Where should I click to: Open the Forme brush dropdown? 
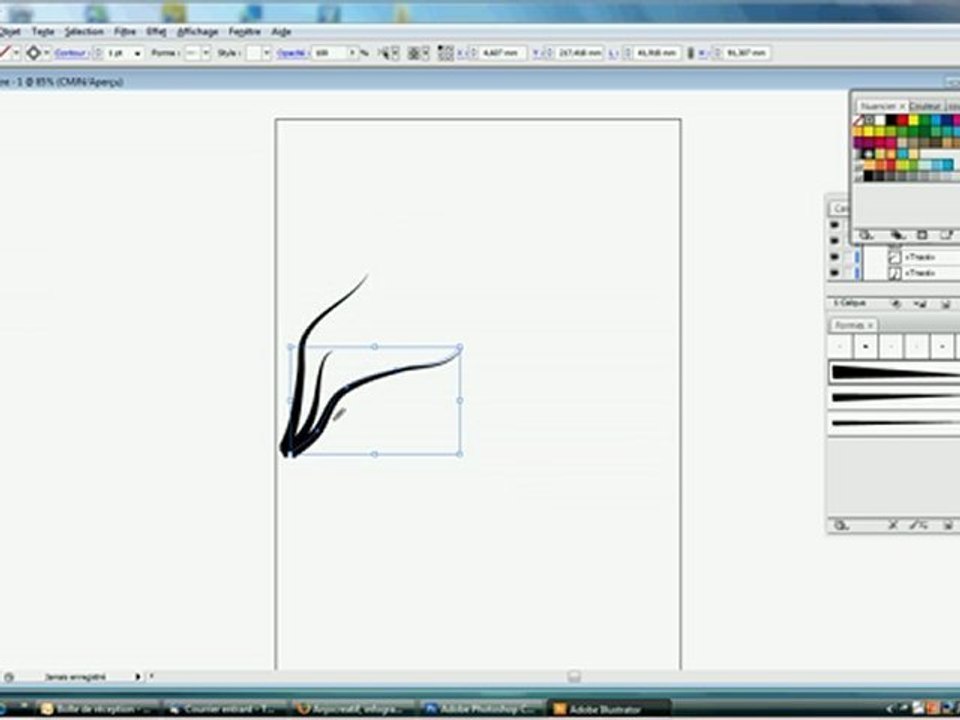pyautogui.click(x=206, y=53)
